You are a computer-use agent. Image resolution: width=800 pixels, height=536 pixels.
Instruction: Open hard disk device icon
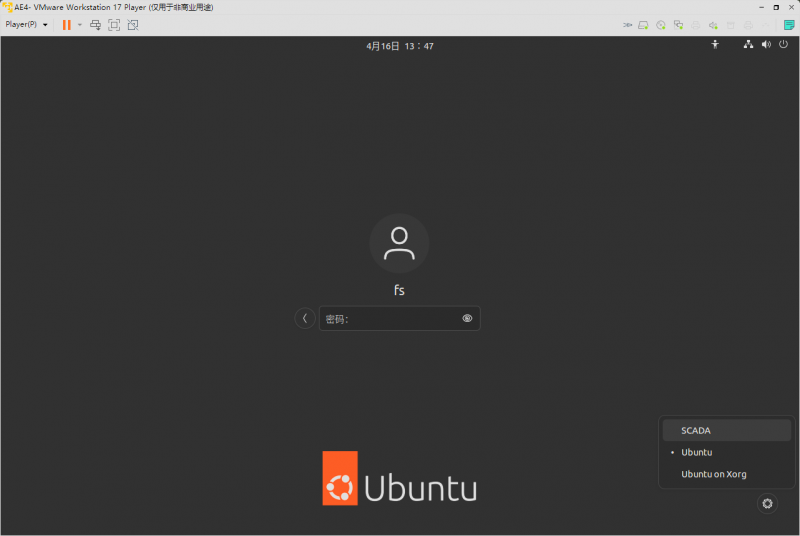[x=644, y=24]
